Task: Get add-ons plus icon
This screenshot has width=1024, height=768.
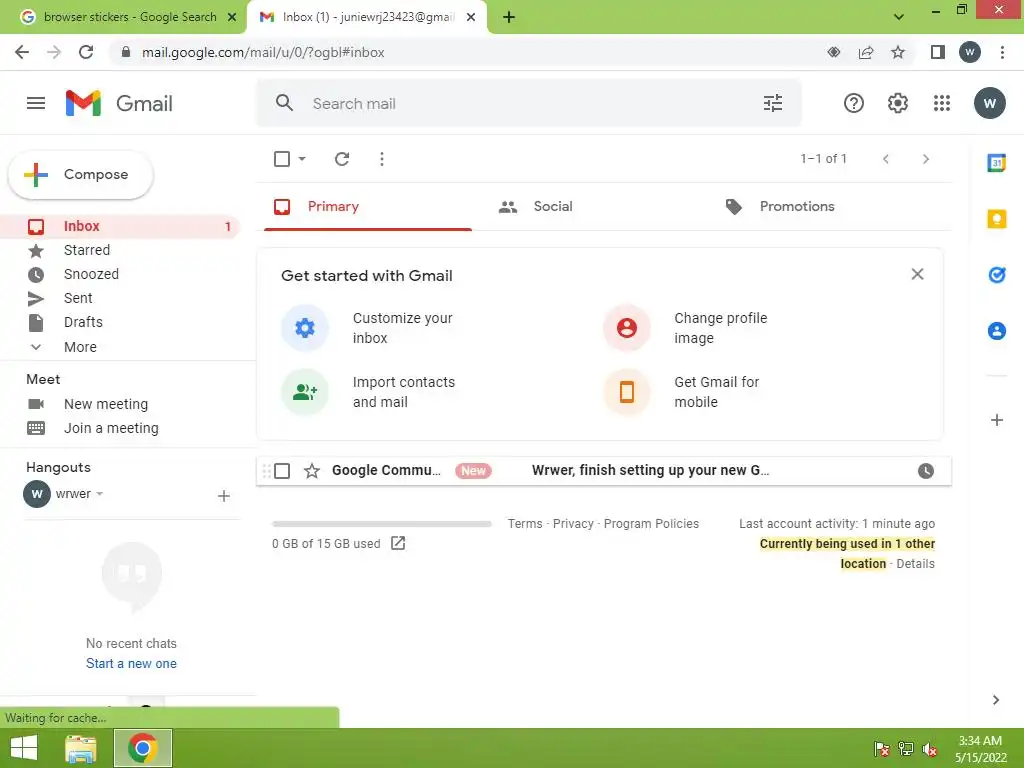Action: tap(997, 420)
